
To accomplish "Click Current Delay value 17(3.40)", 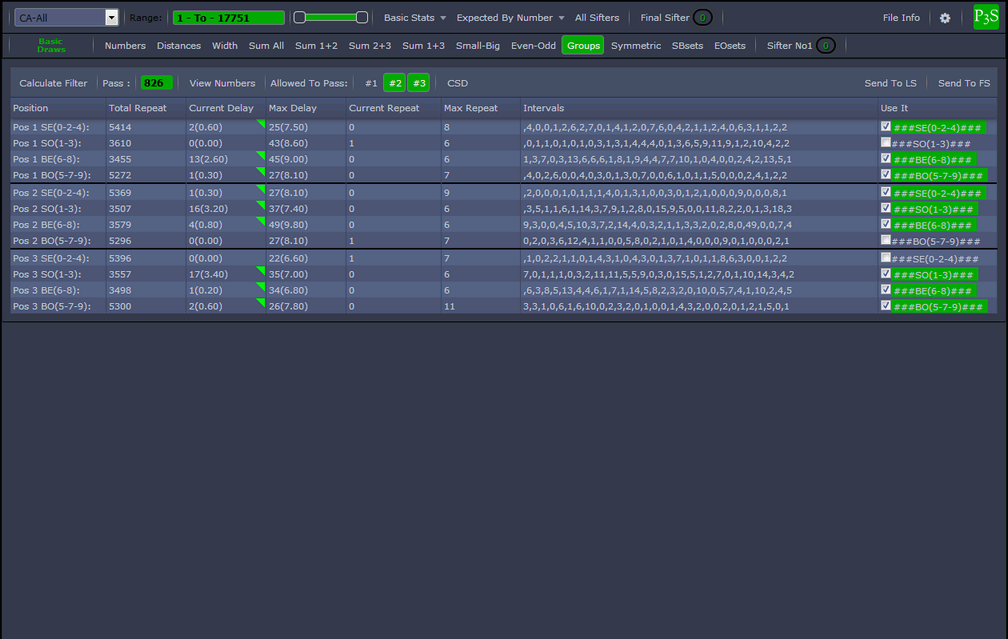I will click(206, 274).
